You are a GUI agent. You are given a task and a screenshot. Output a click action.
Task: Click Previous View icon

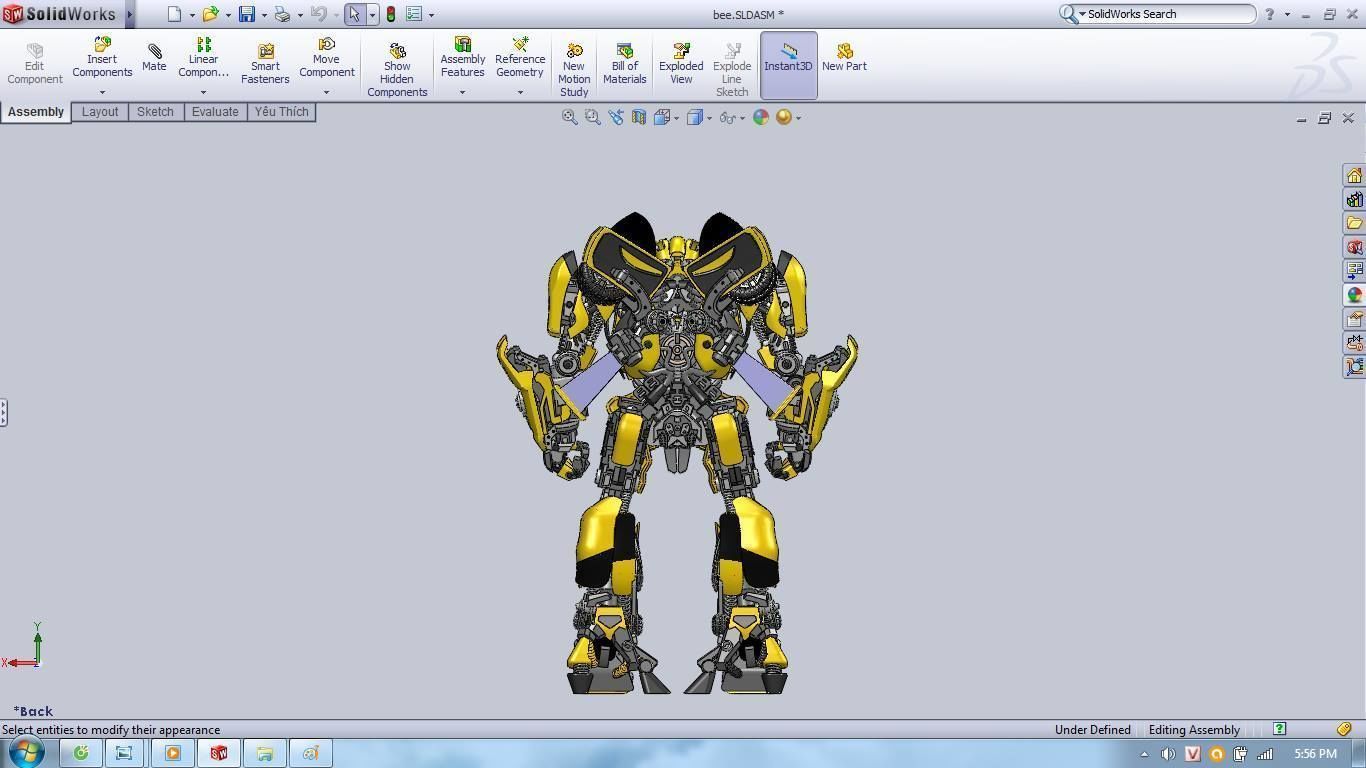[615, 117]
